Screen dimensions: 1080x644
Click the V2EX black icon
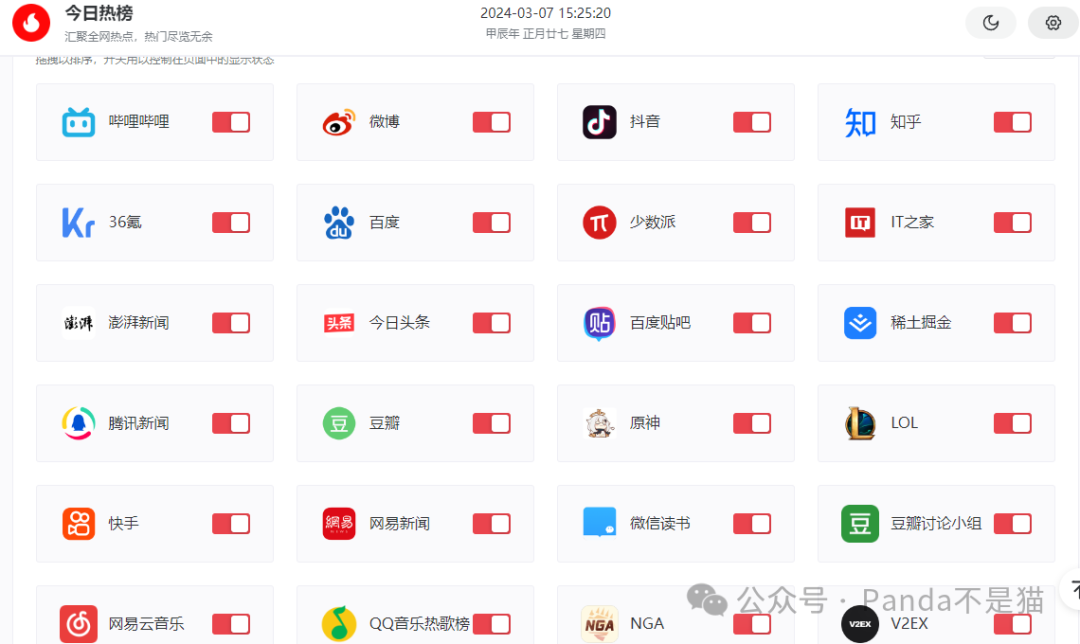point(860,624)
